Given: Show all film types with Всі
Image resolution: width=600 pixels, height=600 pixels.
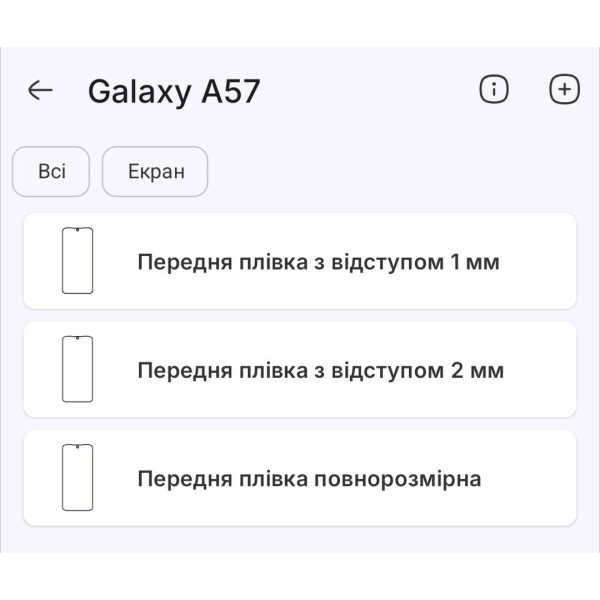Looking at the screenshot, I should [x=51, y=172].
